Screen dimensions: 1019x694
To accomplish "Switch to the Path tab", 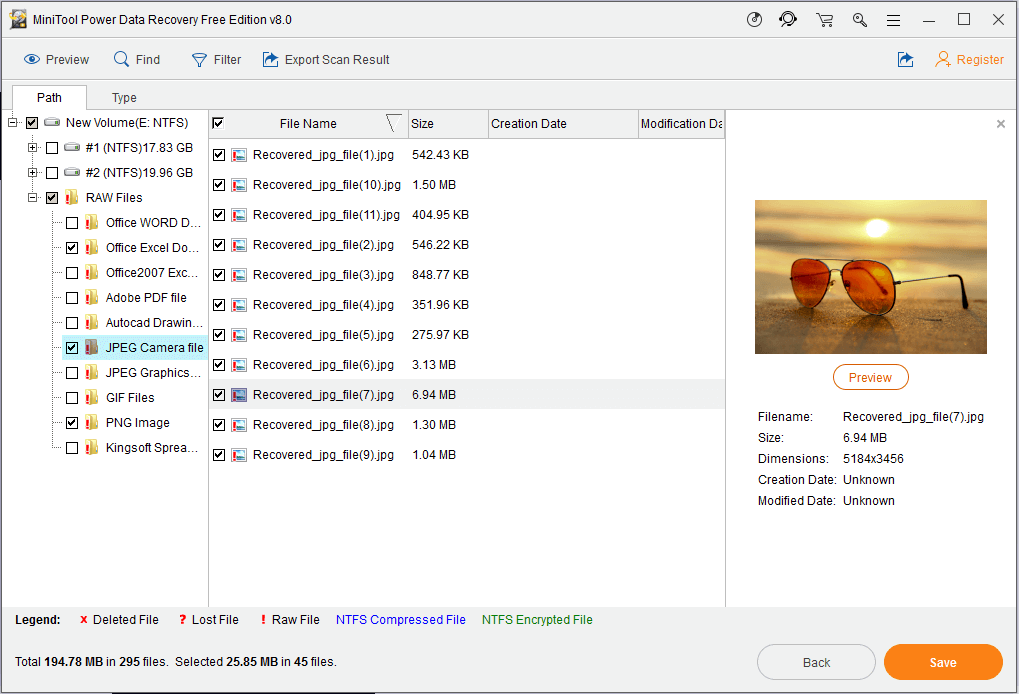I will pos(49,97).
